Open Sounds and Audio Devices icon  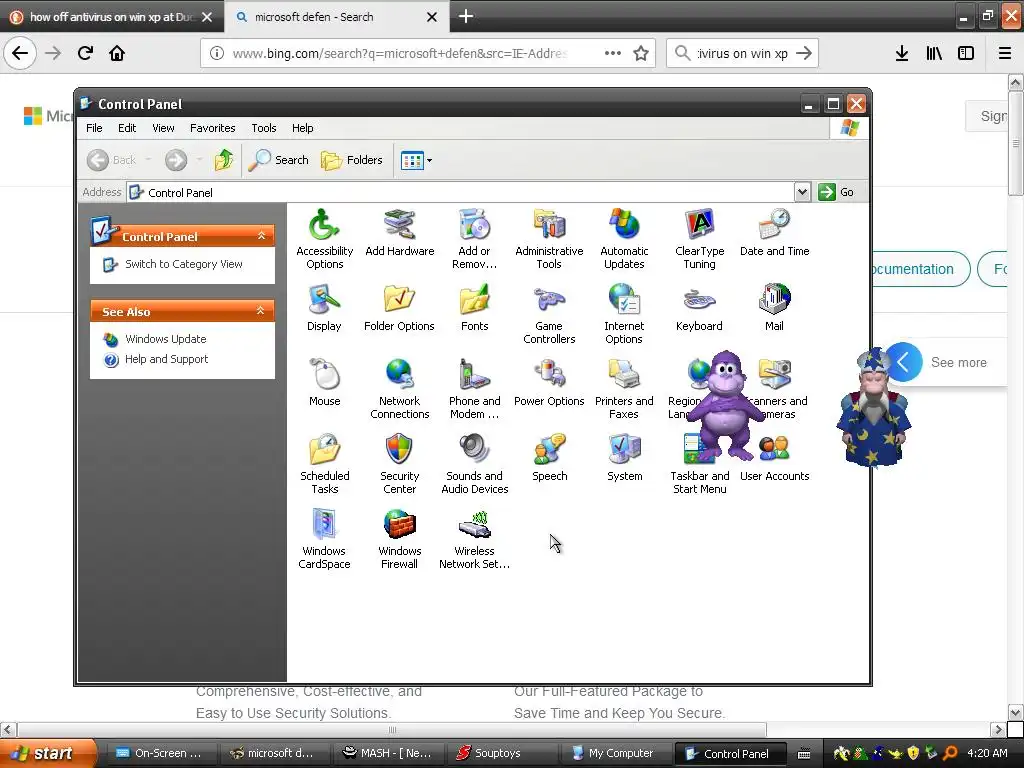click(474, 464)
